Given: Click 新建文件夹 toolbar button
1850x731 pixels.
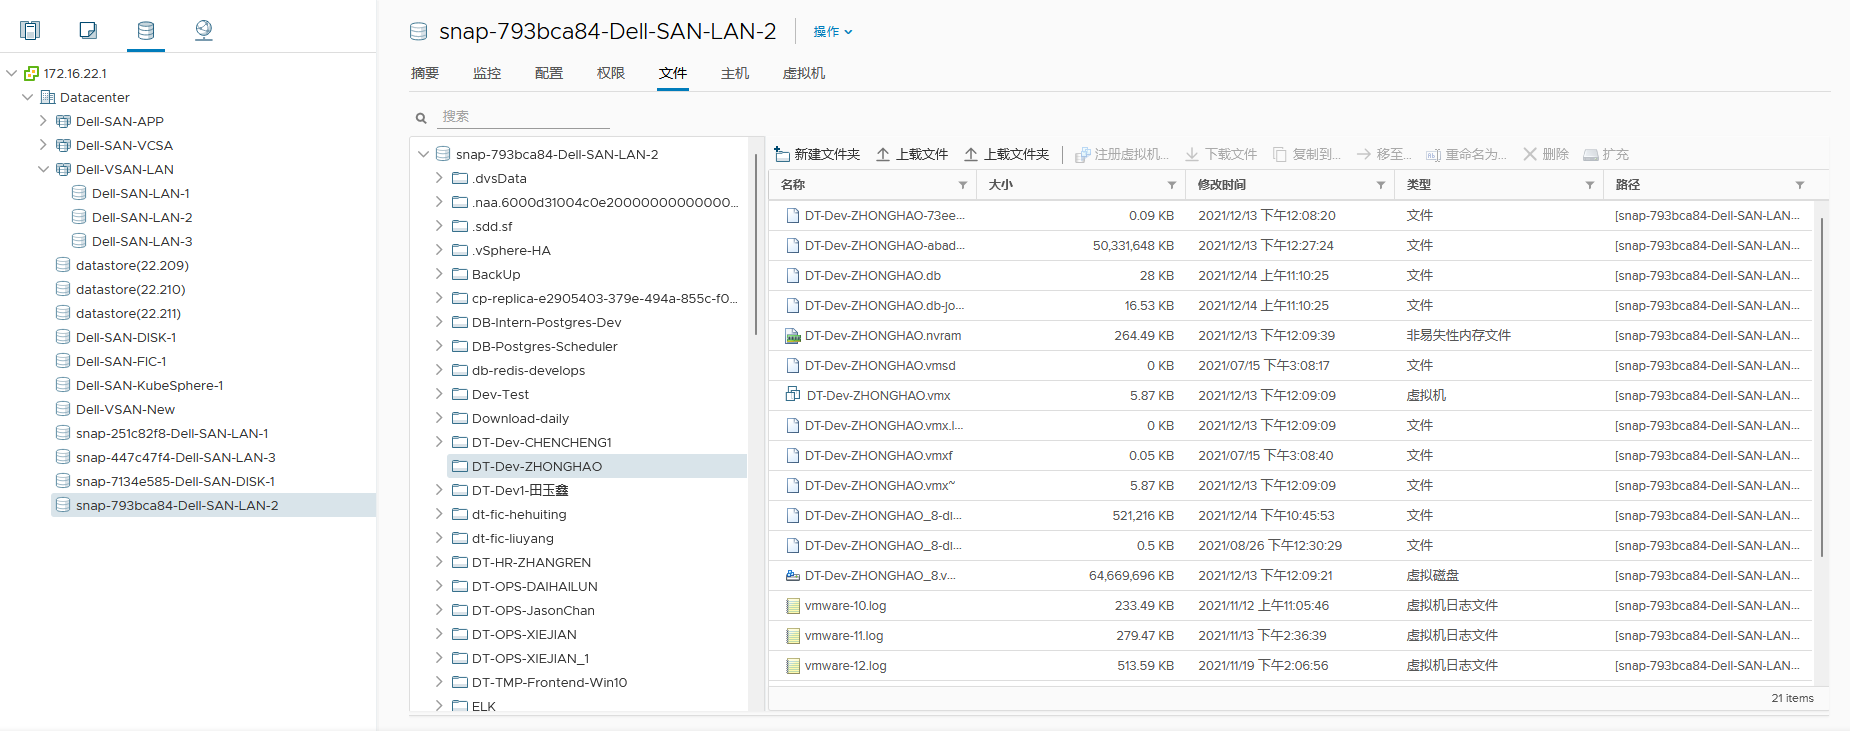Looking at the screenshot, I should click(x=817, y=154).
